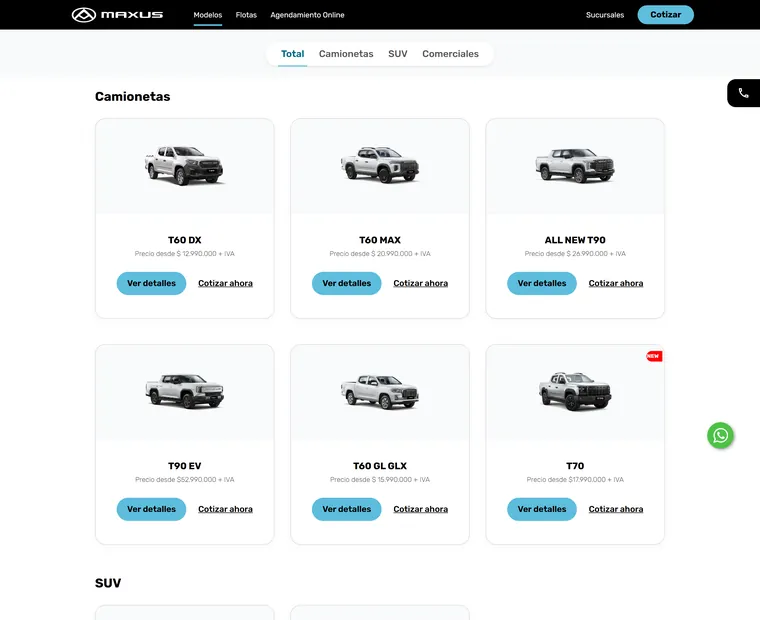Viewport: 760px width, 620px height.
Task: Click Cotizar ahora for T70
Action: (x=616, y=509)
